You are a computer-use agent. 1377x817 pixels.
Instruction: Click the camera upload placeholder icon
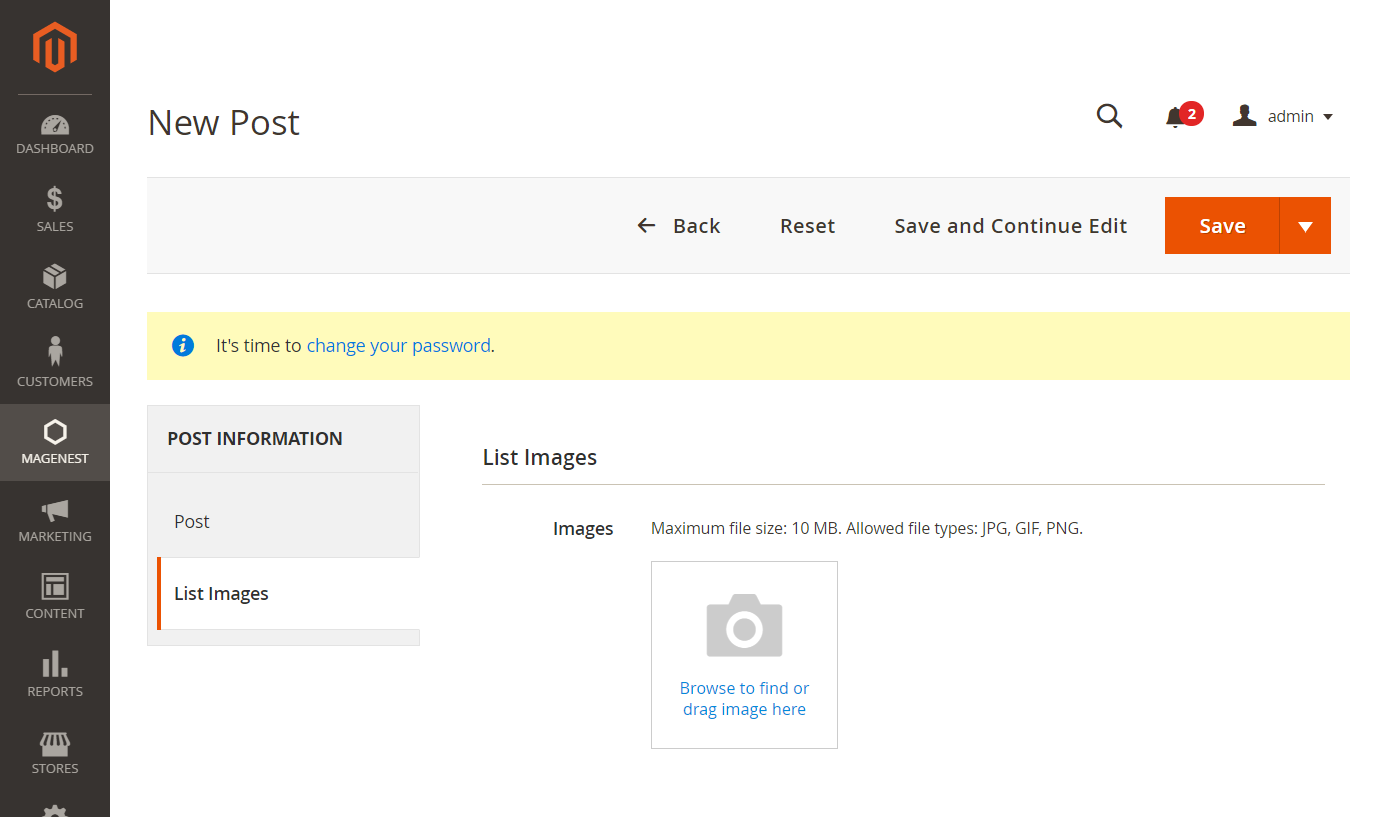[x=744, y=626]
